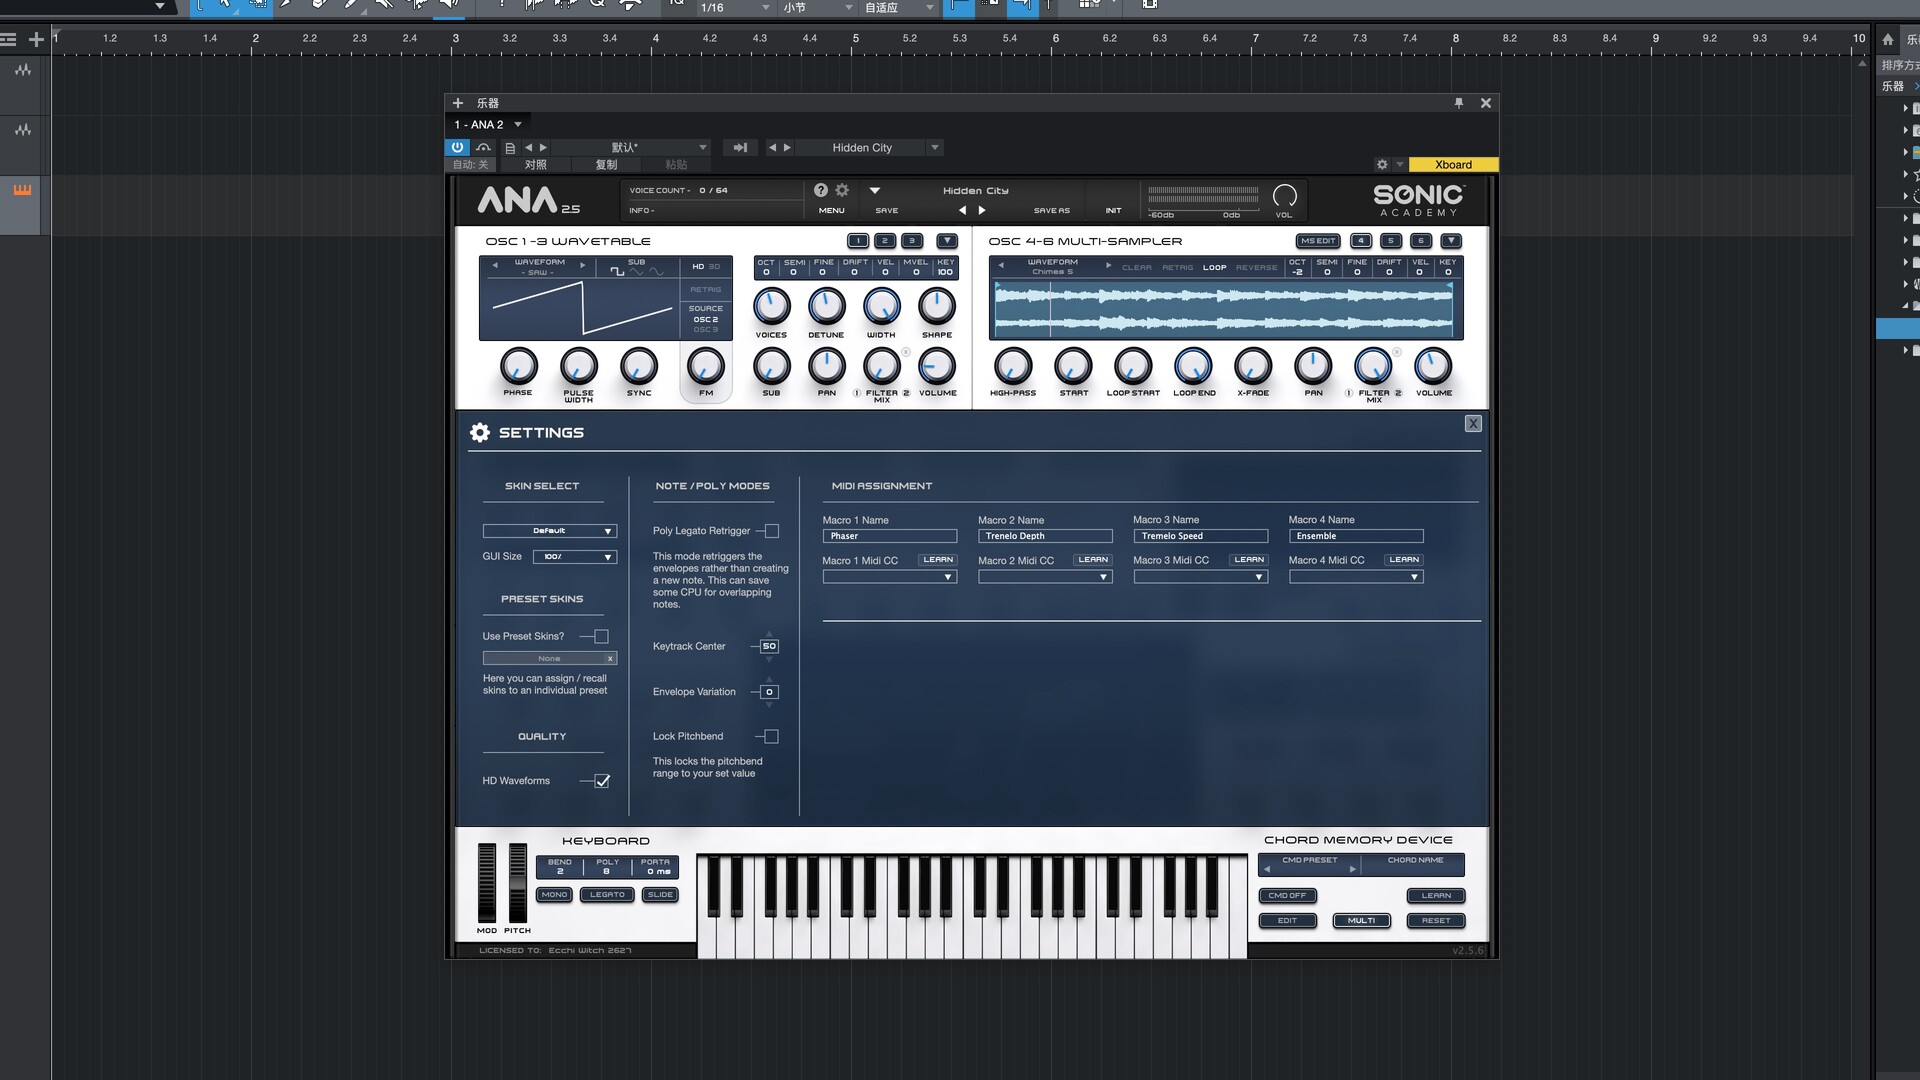Click the plus icon beside the 乐器 header

[458, 103]
